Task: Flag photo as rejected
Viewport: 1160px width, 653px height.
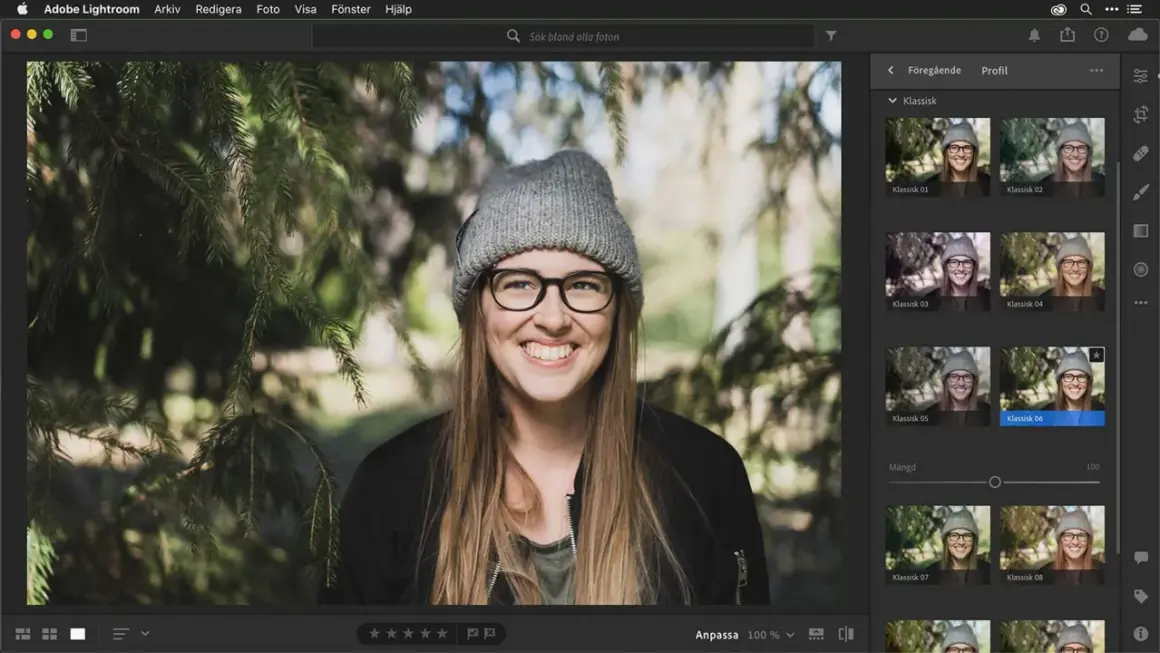Action: tap(490, 633)
